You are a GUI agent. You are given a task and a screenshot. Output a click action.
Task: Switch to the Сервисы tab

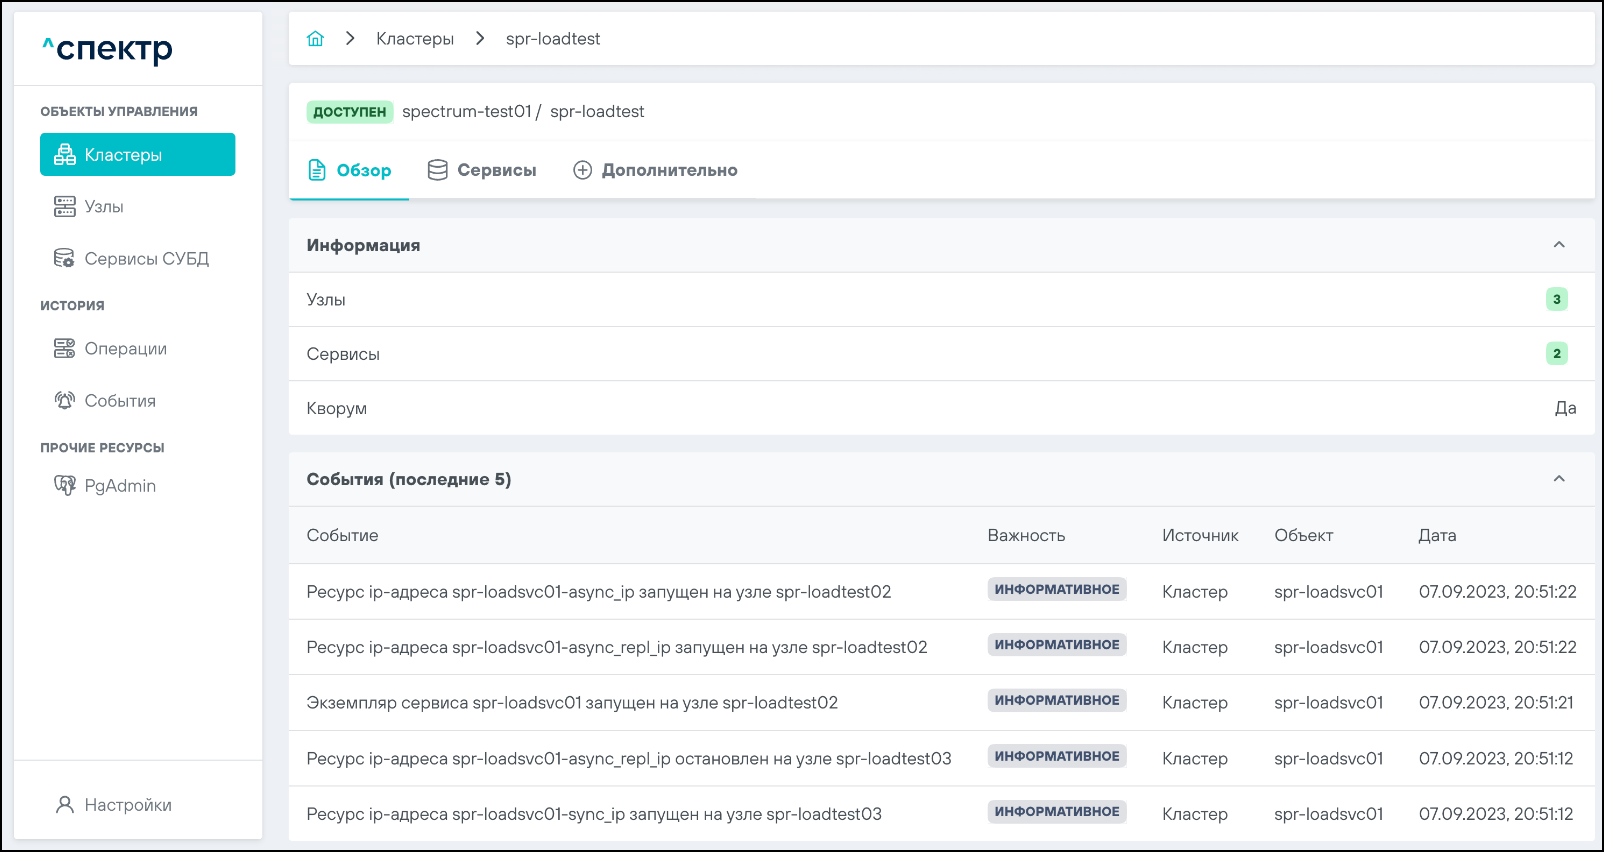(x=482, y=171)
